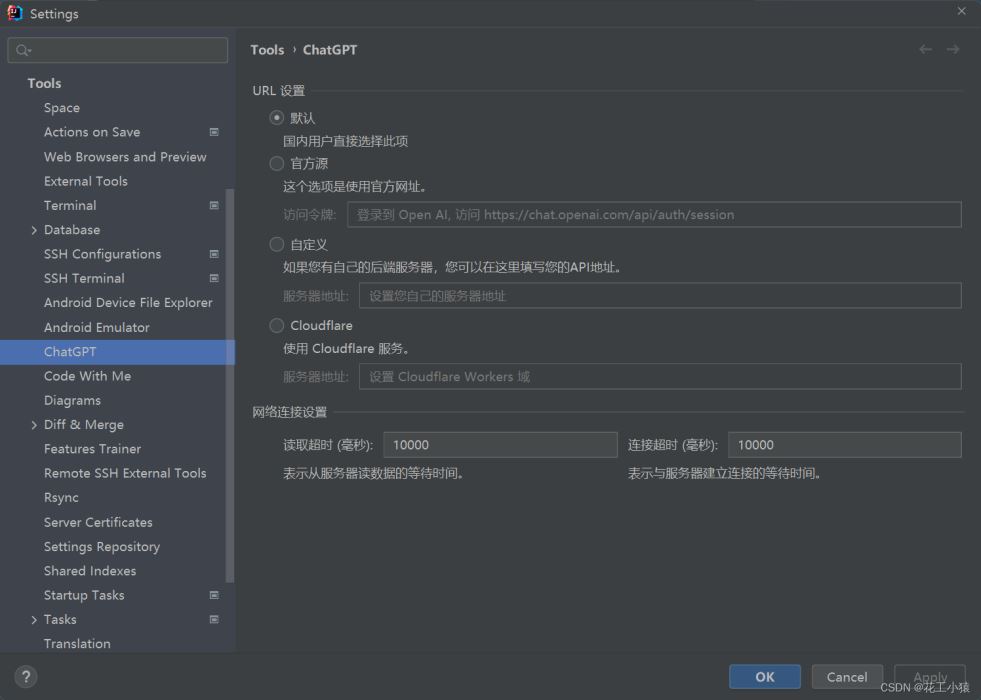Viewport: 981px width, 700px height.
Task: Open Settings Repository page
Action: [x=102, y=546]
